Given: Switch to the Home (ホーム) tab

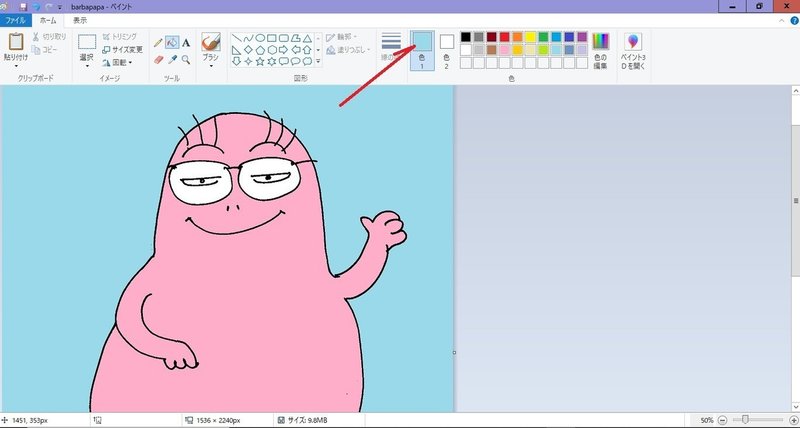Looking at the screenshot, I should (x=48, y=20).
